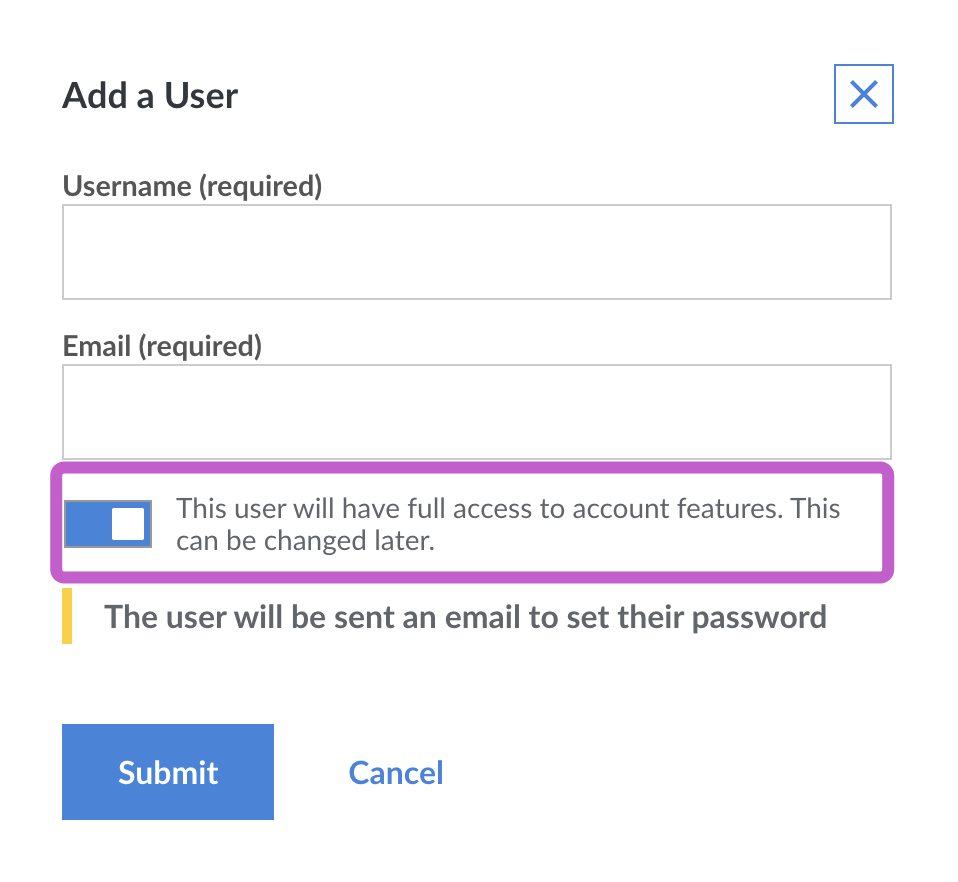Select the blue Submit button

pyautogui.click(x=168, y=772)
